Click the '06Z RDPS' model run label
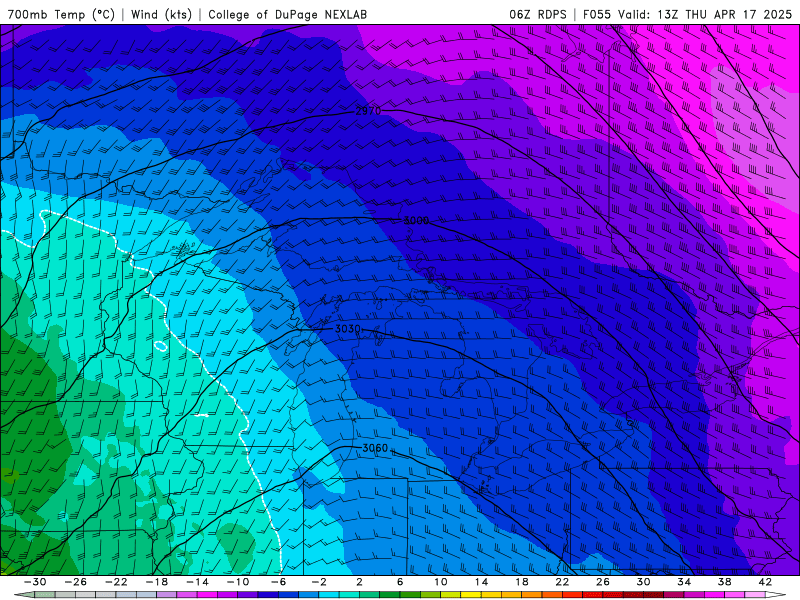 tap(538, 14)
